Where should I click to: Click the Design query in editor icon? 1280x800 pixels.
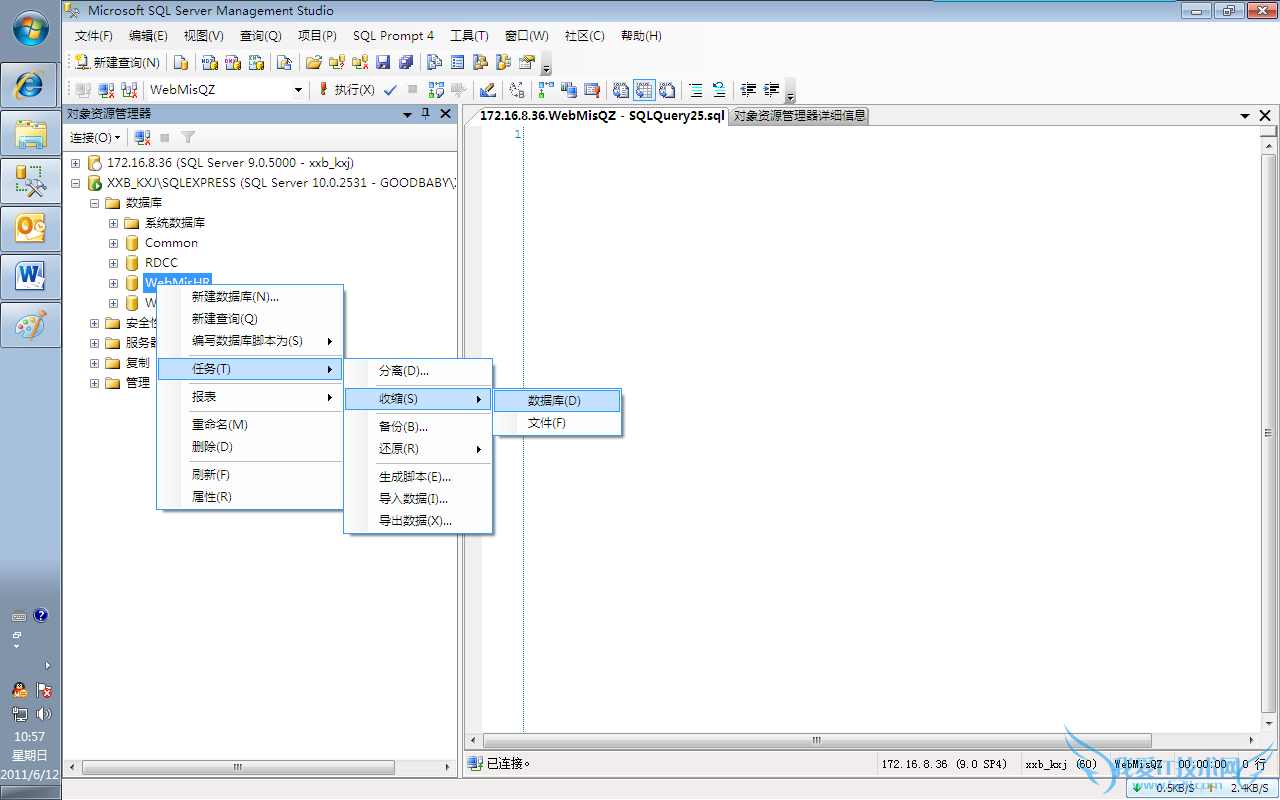coord(487,90)
